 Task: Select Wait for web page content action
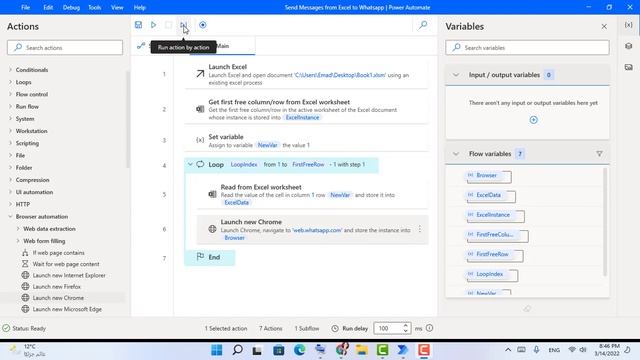[66, 264]
